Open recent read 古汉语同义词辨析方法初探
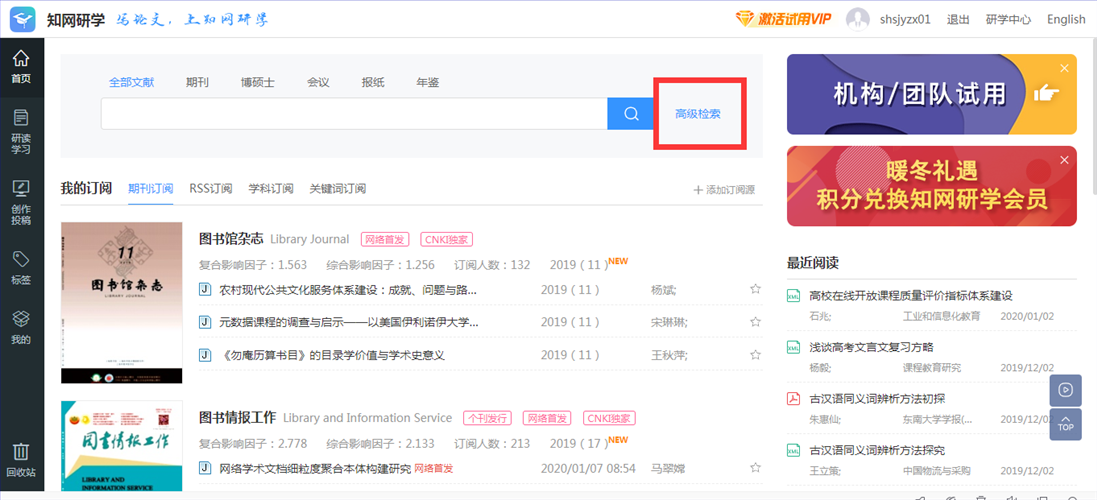This screenshot has height=500, width=1097. [x=877, y=399]
